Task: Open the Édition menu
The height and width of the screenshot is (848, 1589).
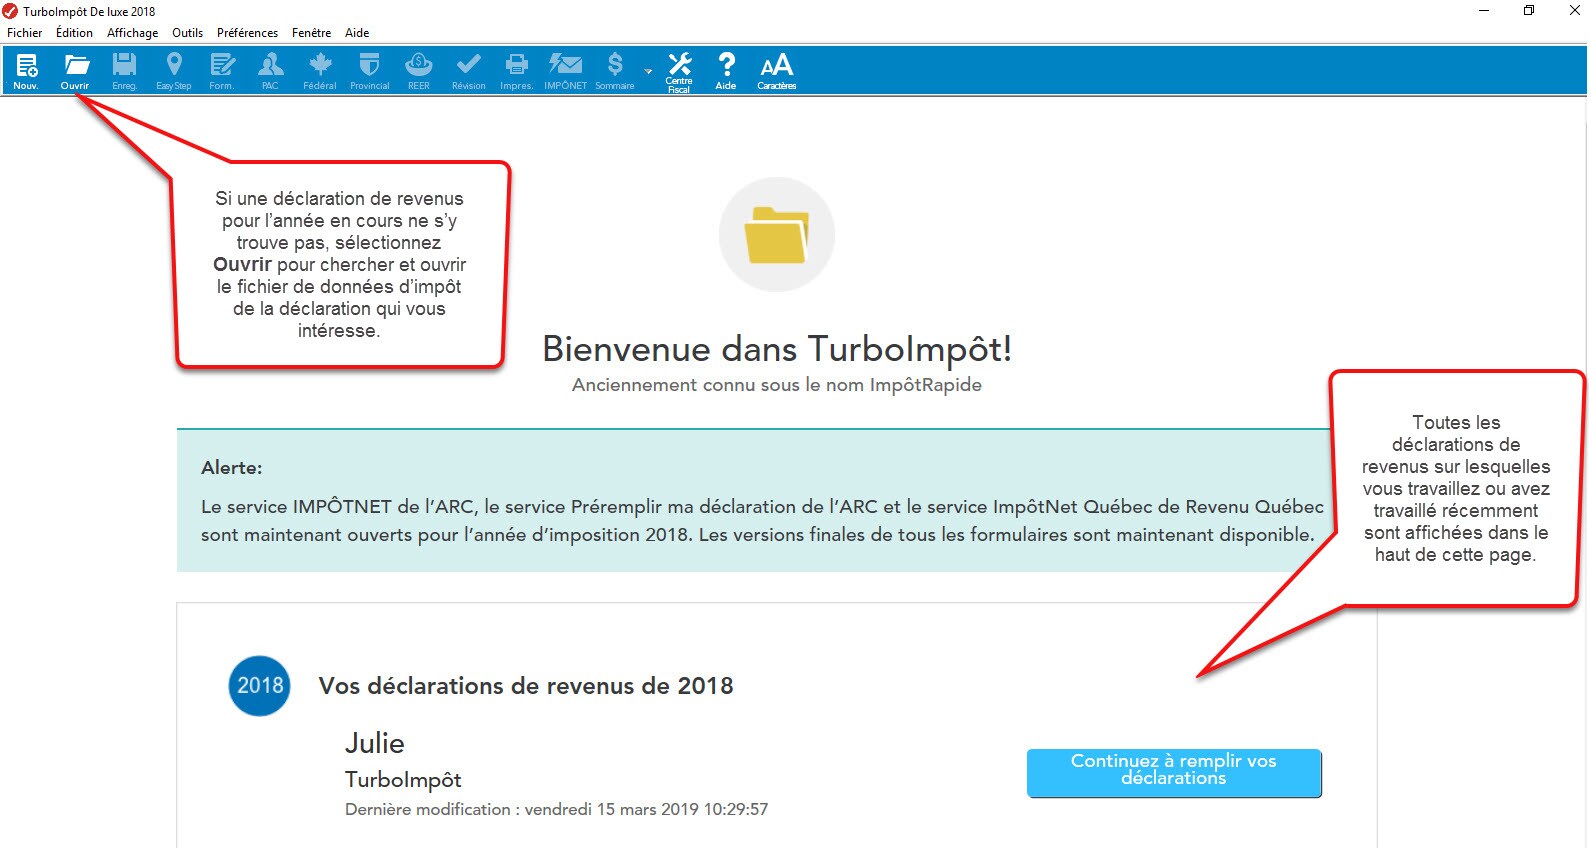Action: [74, 33]
